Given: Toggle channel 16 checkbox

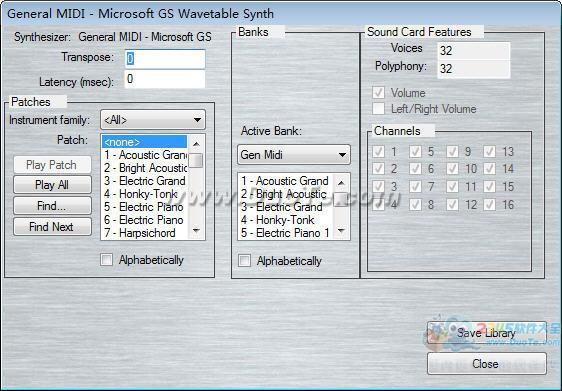Looking at the screenshot, I should [x=490, y=204].
